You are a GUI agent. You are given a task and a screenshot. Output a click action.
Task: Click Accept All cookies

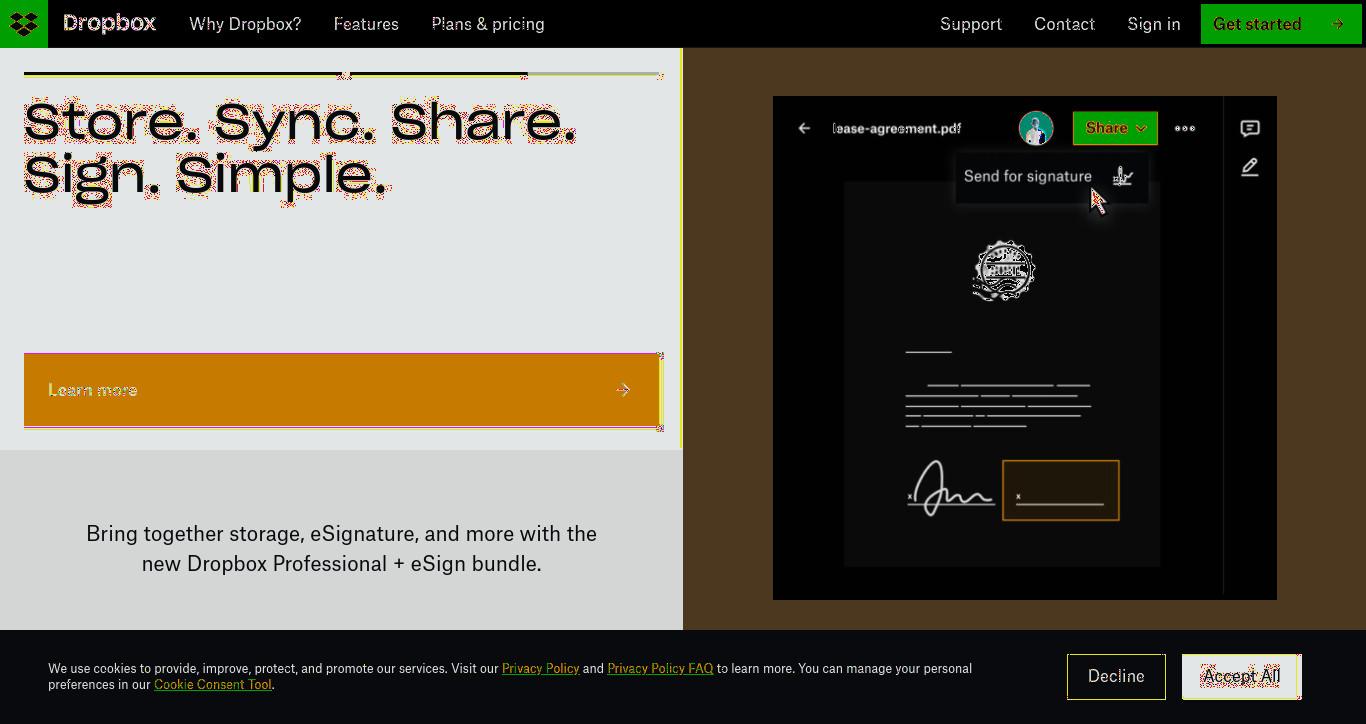tap(1241, 677)
